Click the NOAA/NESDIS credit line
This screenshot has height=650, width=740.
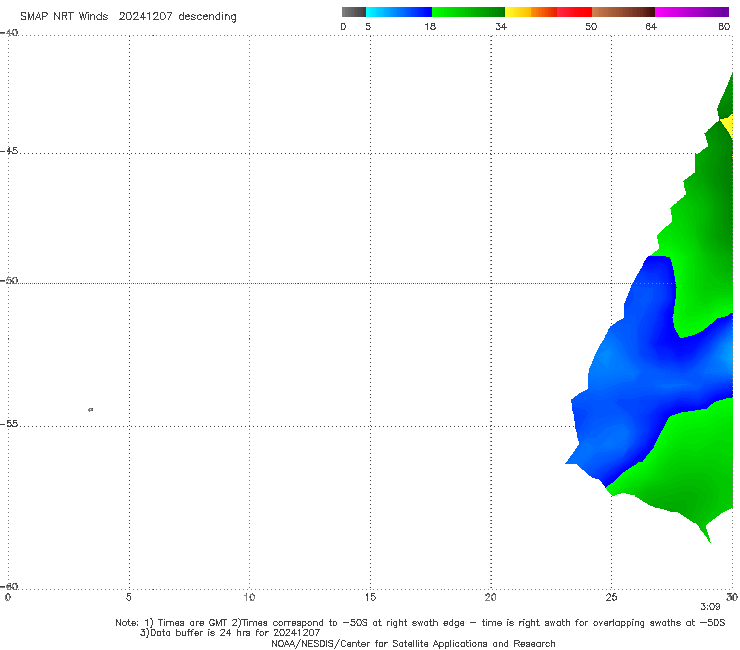(x=413, y=644)
